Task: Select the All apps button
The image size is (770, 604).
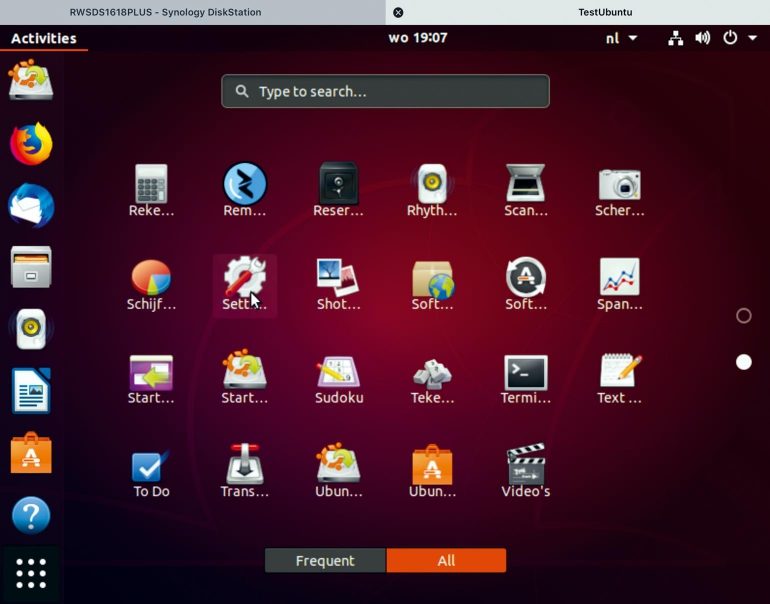Action: coord(446,561)
